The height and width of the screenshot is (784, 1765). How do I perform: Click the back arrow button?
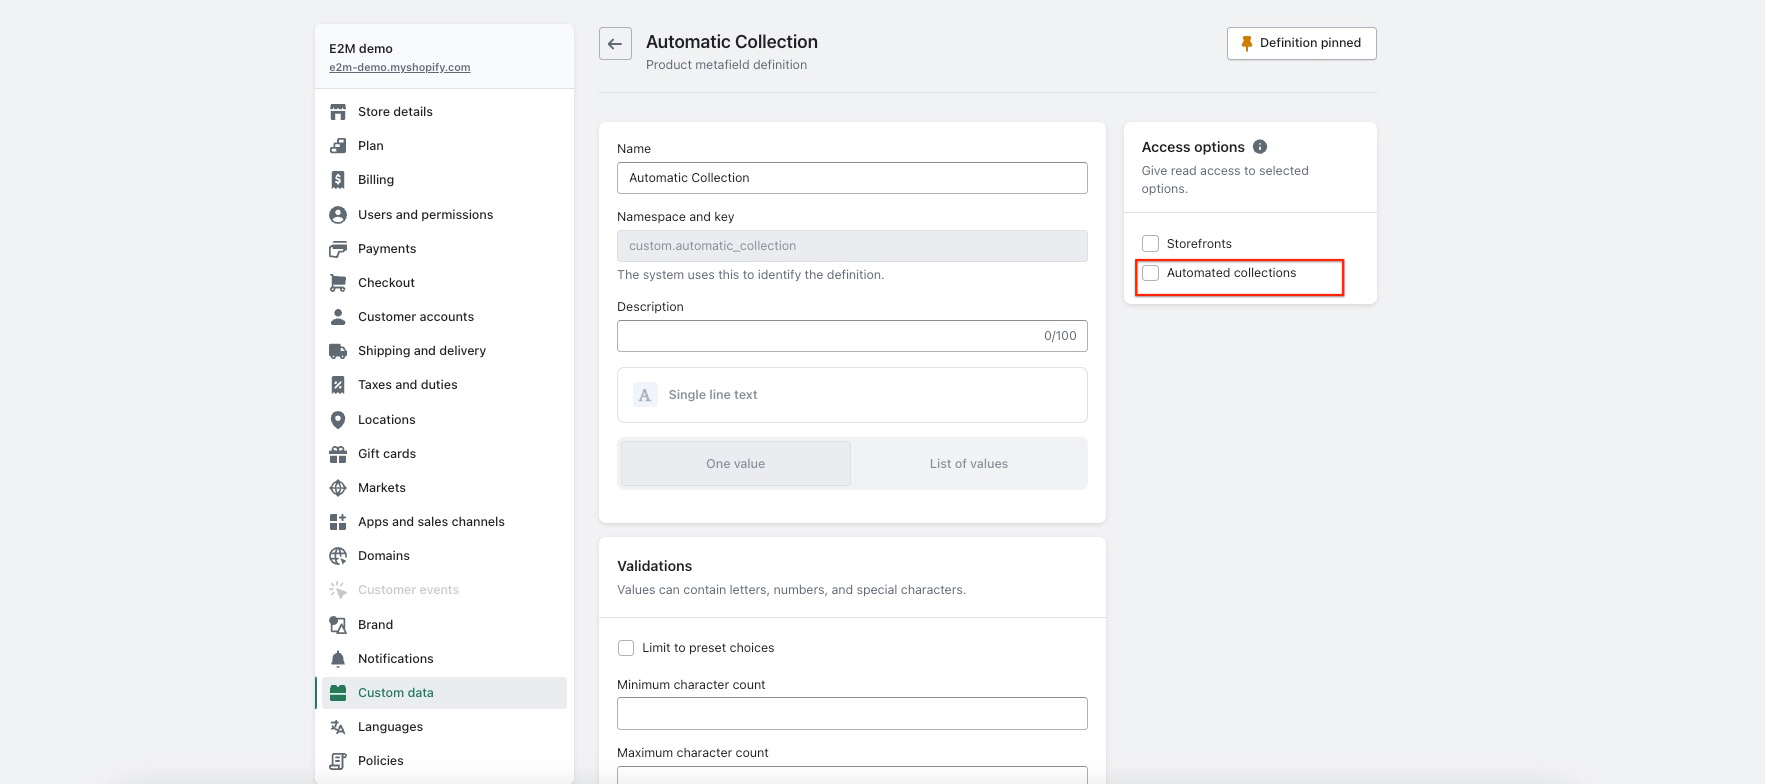pos(615,44)
